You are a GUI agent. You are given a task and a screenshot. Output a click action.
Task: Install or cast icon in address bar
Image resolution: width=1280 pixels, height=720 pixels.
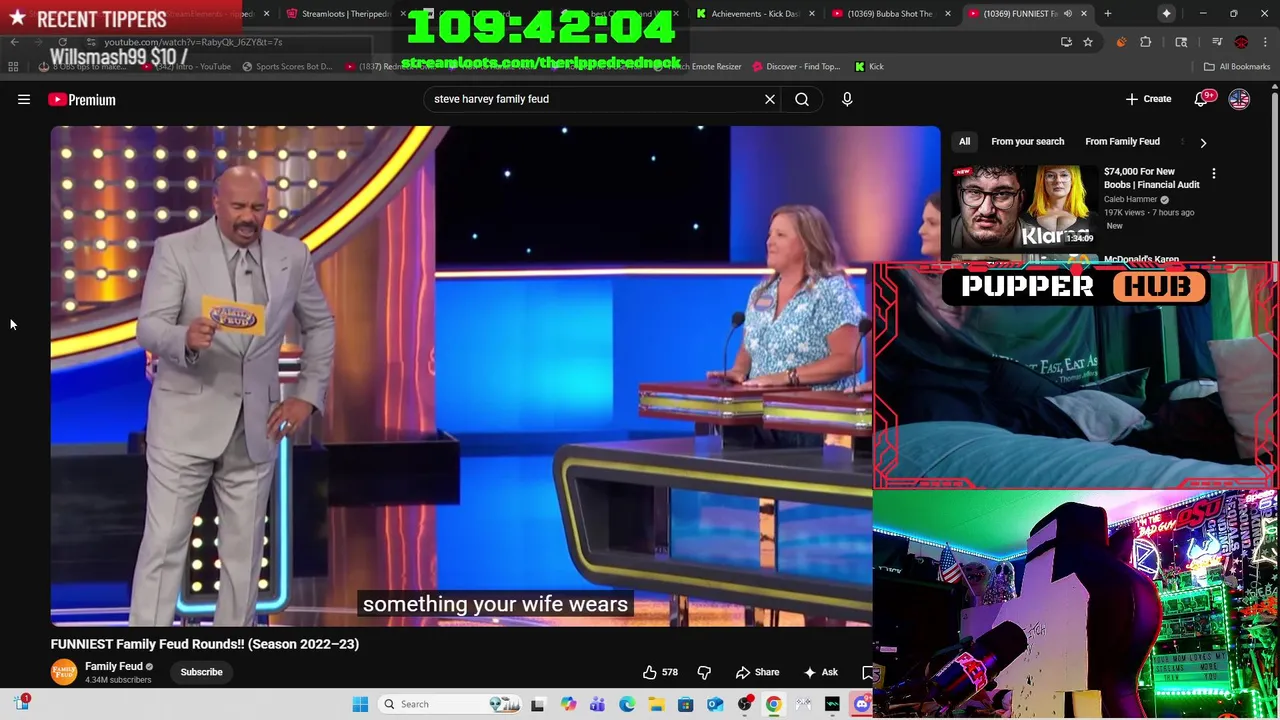pyautogui.click(x=1066, y=42)
